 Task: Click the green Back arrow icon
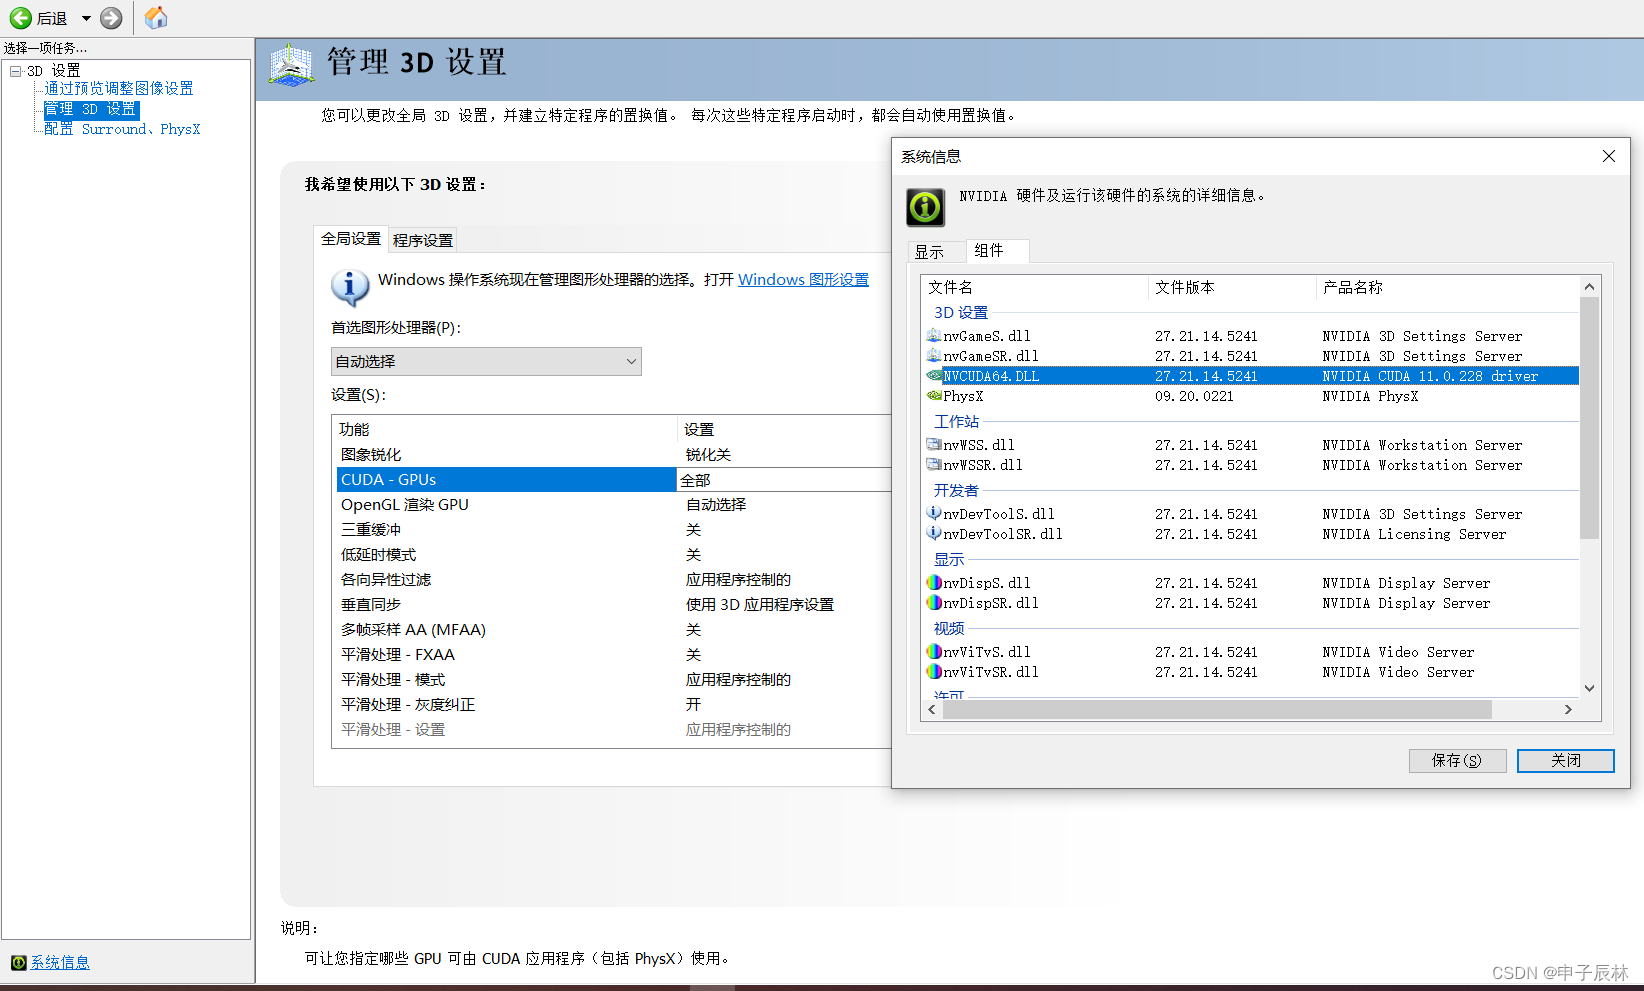(x=20, y=18)
